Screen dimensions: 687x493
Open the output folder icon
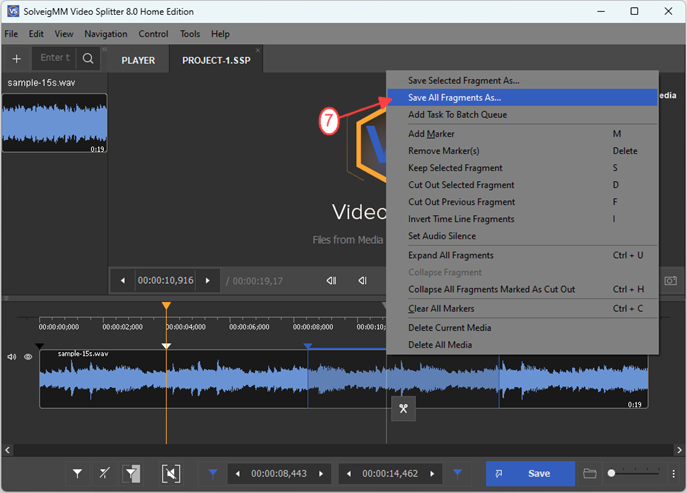click(x=590, y=473)
